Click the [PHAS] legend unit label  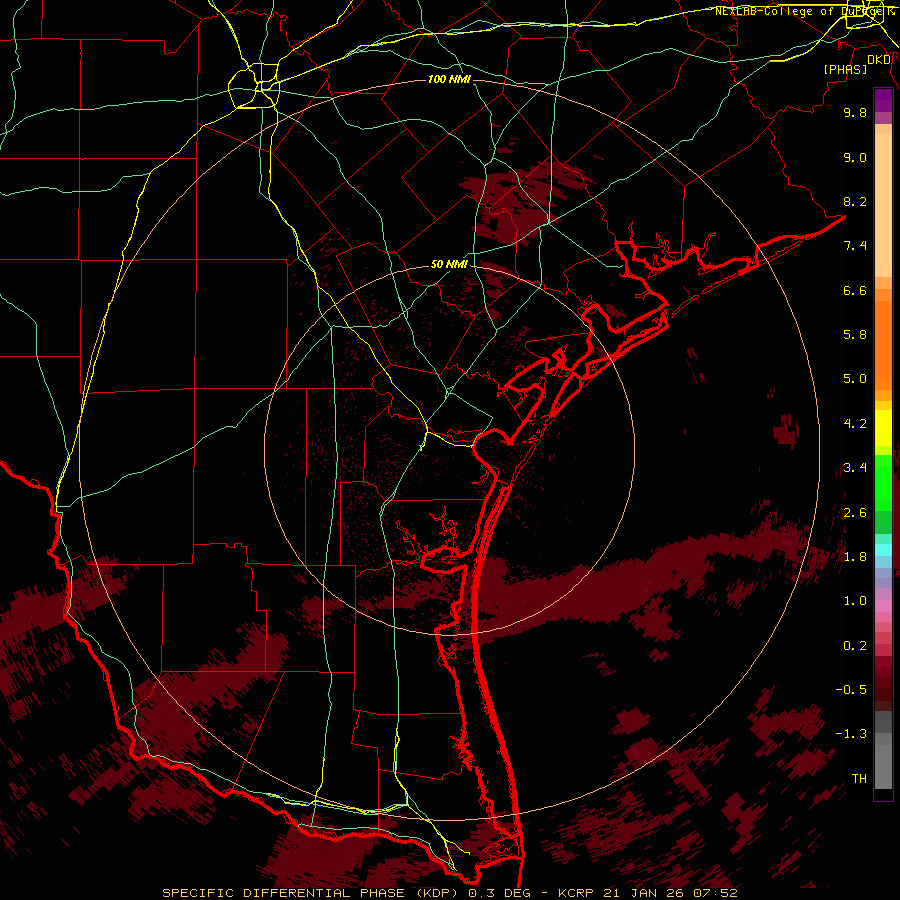[845, 70]
